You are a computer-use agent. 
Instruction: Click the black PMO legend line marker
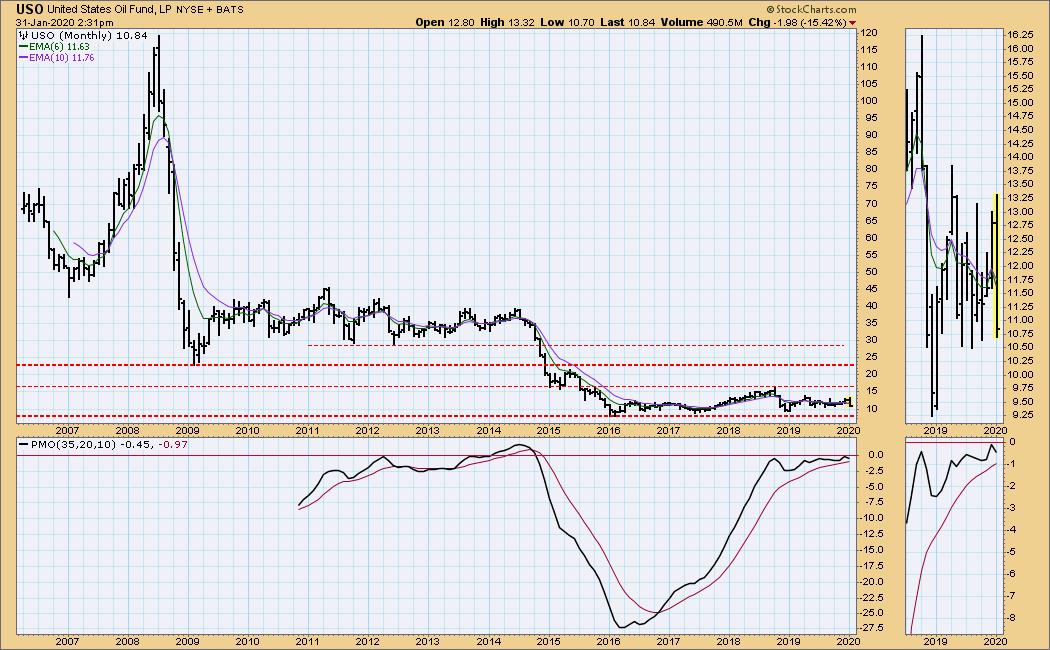pos(24,444)
